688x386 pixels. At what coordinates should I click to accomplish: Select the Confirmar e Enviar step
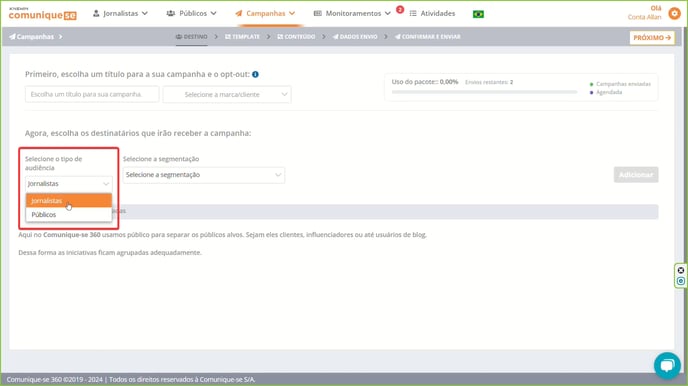(x=427, y=37)
